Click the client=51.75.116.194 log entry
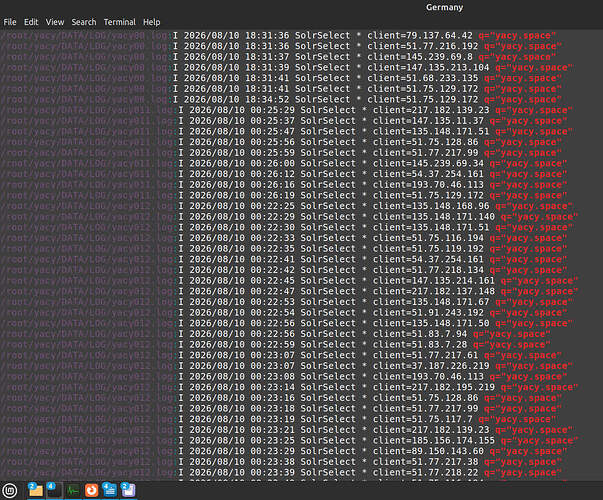 (428, 238)
